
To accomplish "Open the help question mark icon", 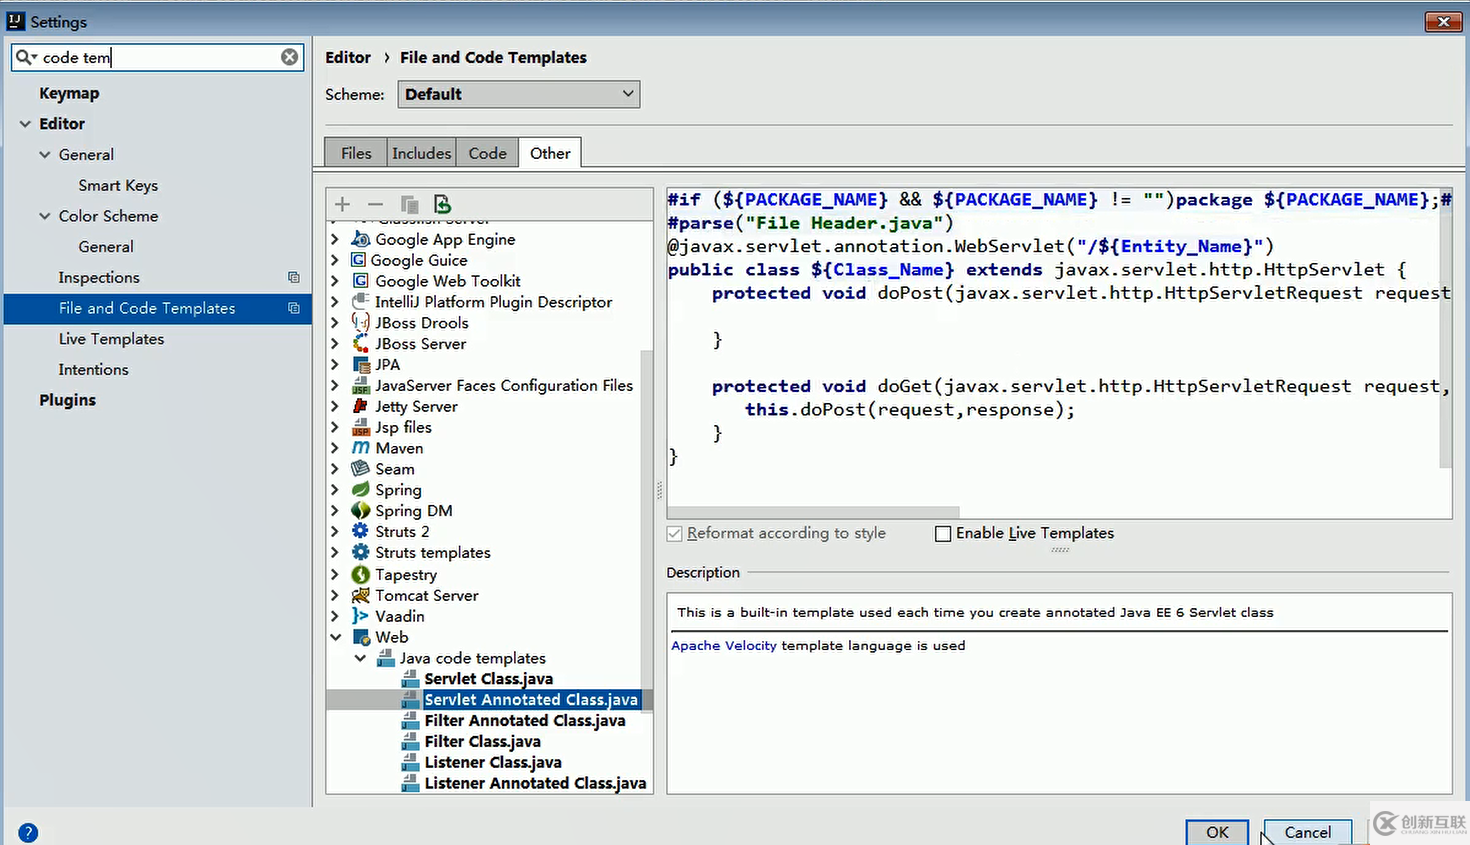I will point(28,832).
